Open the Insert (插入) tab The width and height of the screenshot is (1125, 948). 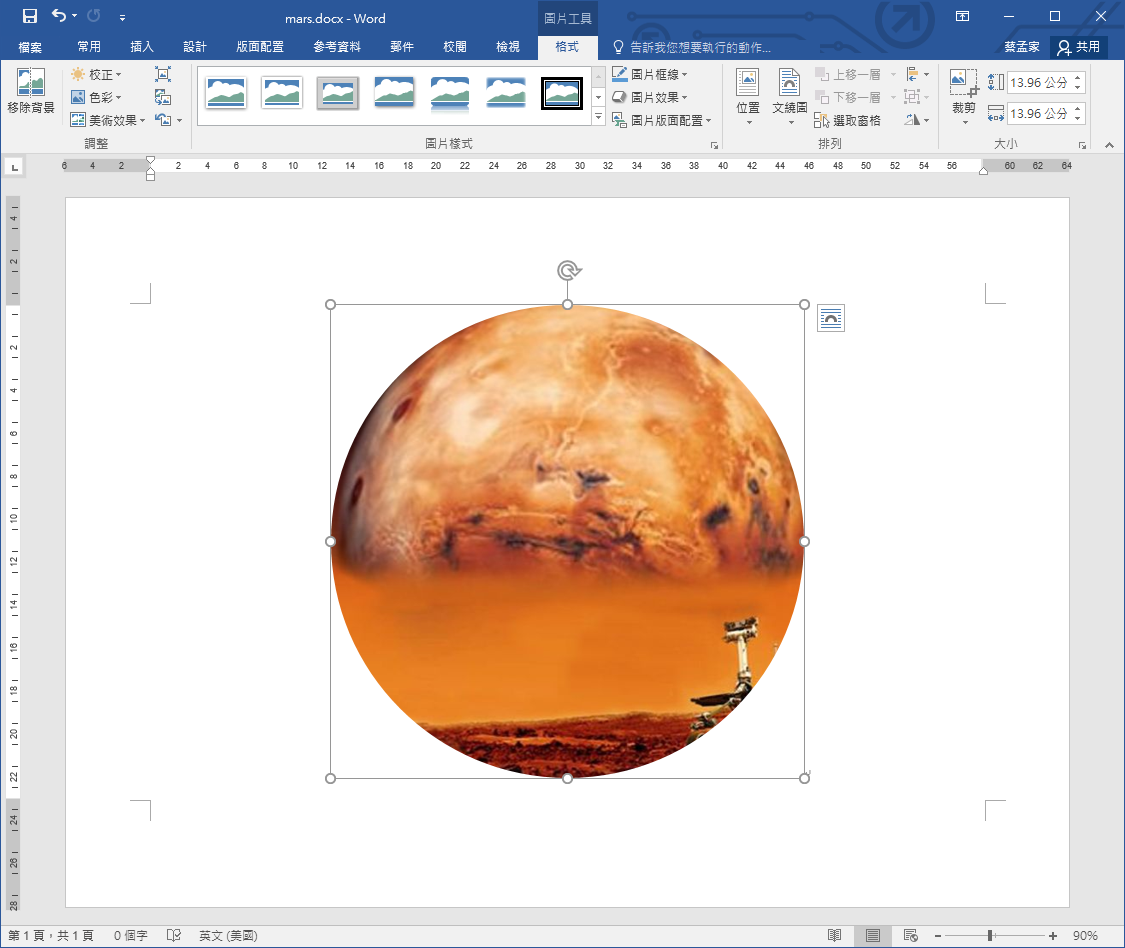[142, 47]
